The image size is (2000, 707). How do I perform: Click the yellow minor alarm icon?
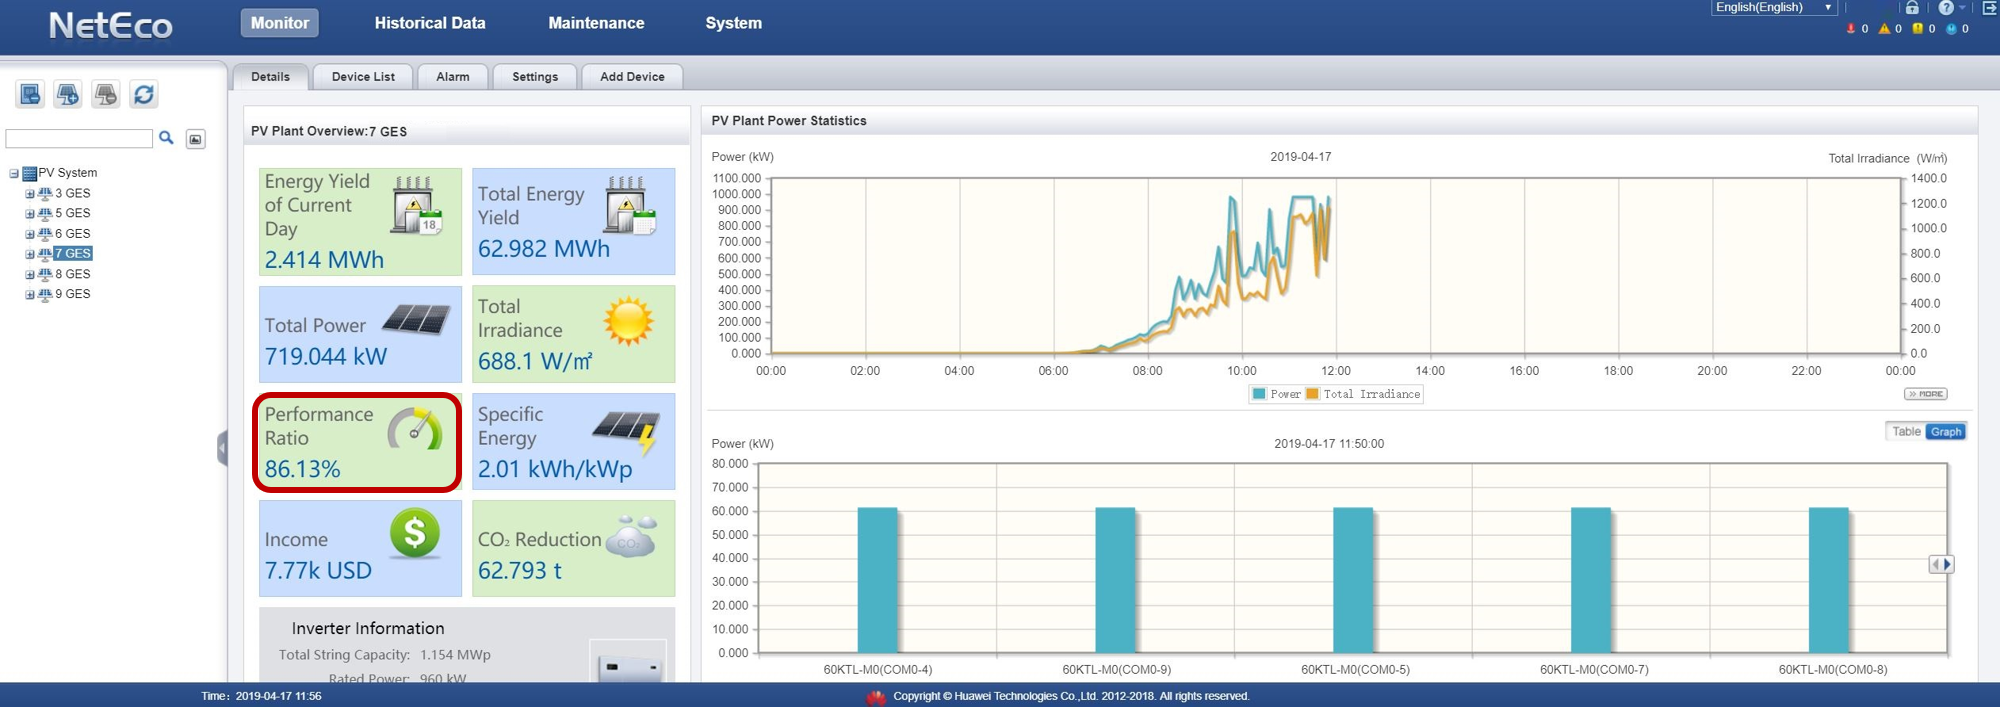click(x=1918, y=29)
